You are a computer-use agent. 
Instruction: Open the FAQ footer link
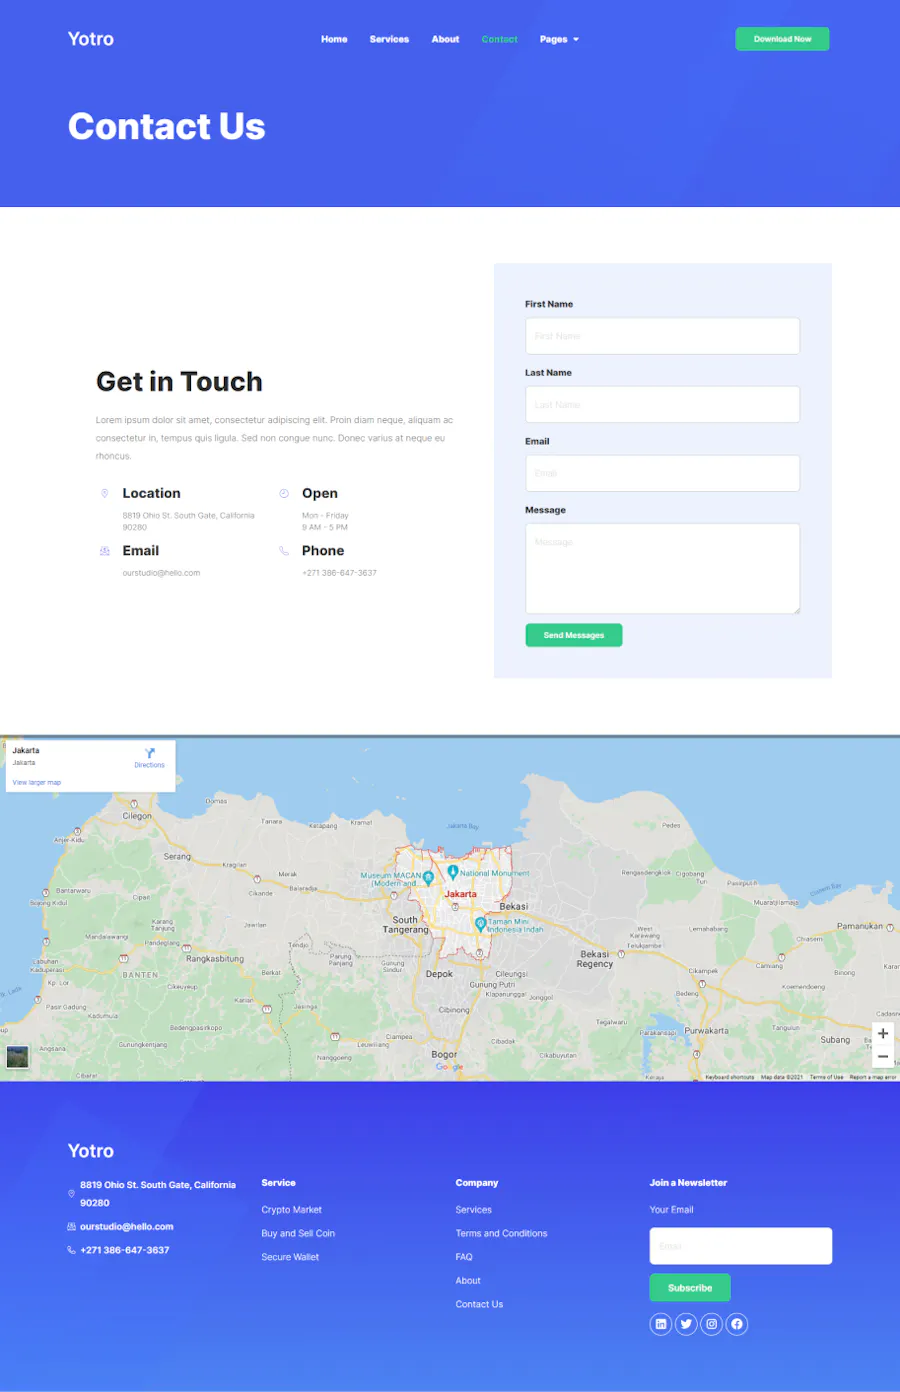point(464,1257)
